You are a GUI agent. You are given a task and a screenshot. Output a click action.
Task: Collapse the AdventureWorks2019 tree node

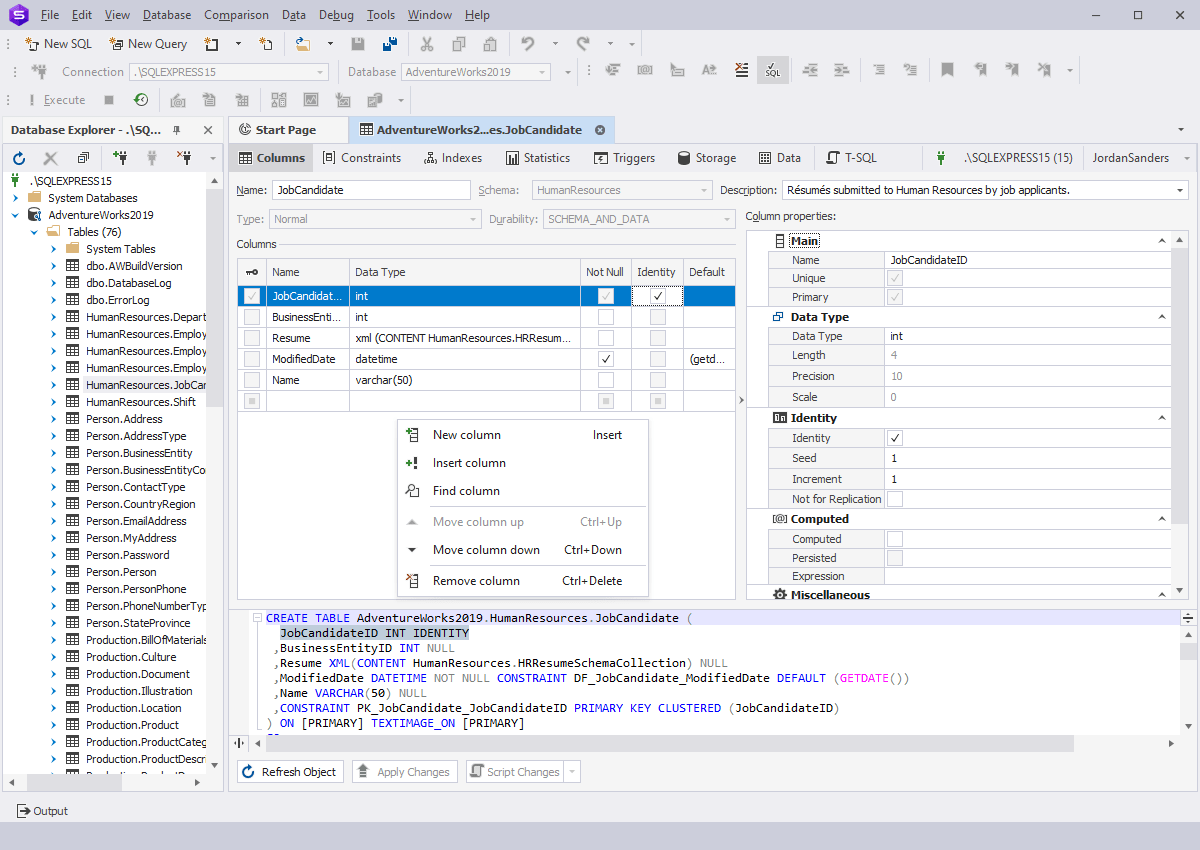[x=16, y=215]
